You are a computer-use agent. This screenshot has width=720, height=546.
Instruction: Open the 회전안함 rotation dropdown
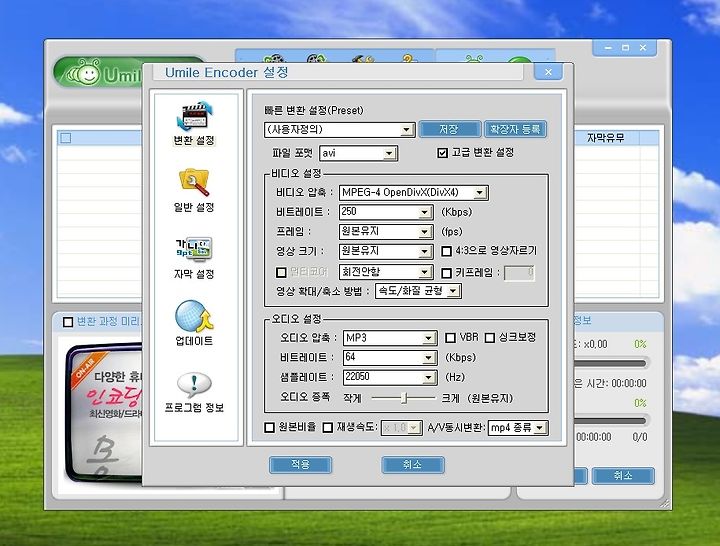(386, 272)
